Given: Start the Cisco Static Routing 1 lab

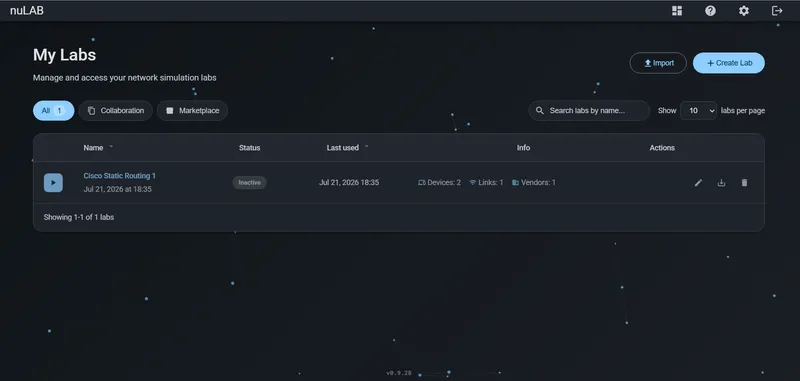Looking at the screenshot, I should pyautogui.click(x=53, y=183).
